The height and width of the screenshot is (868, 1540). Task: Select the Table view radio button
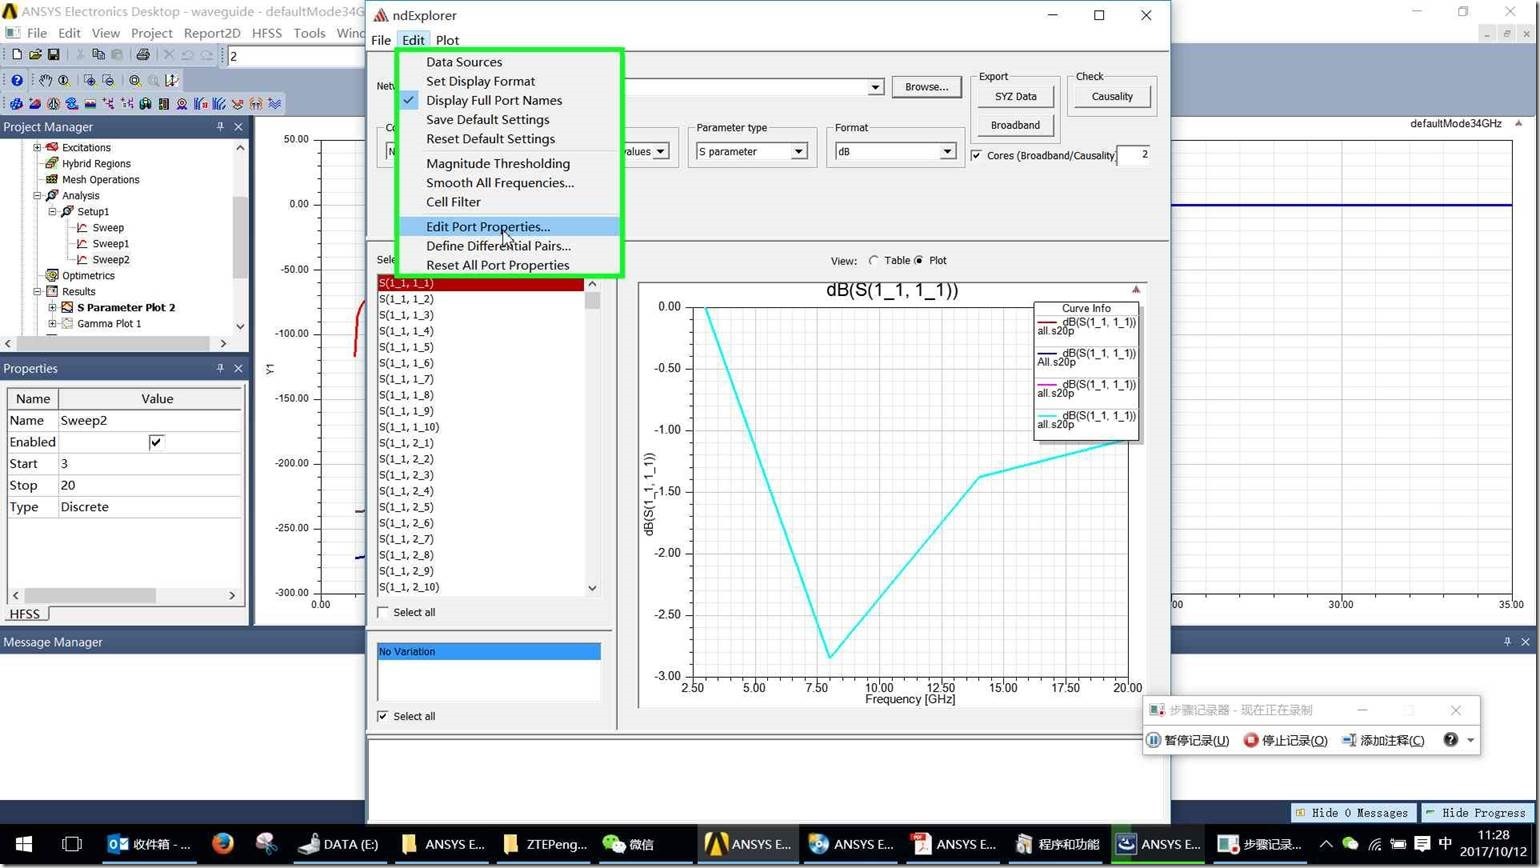click(x=873, y=260)
